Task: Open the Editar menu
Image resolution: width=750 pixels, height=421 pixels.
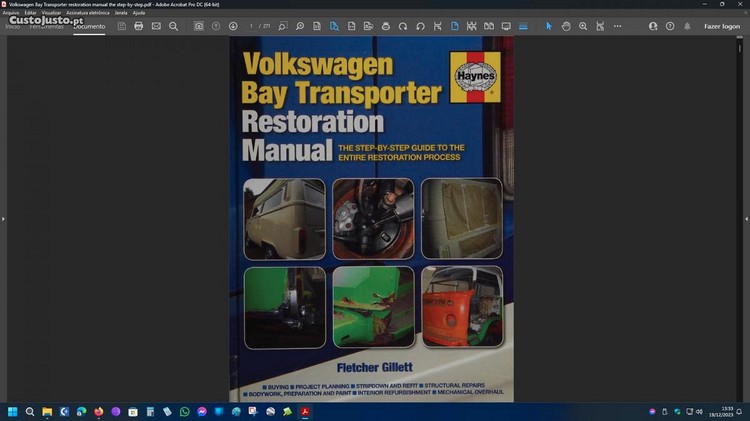Action: pos(30,13)
